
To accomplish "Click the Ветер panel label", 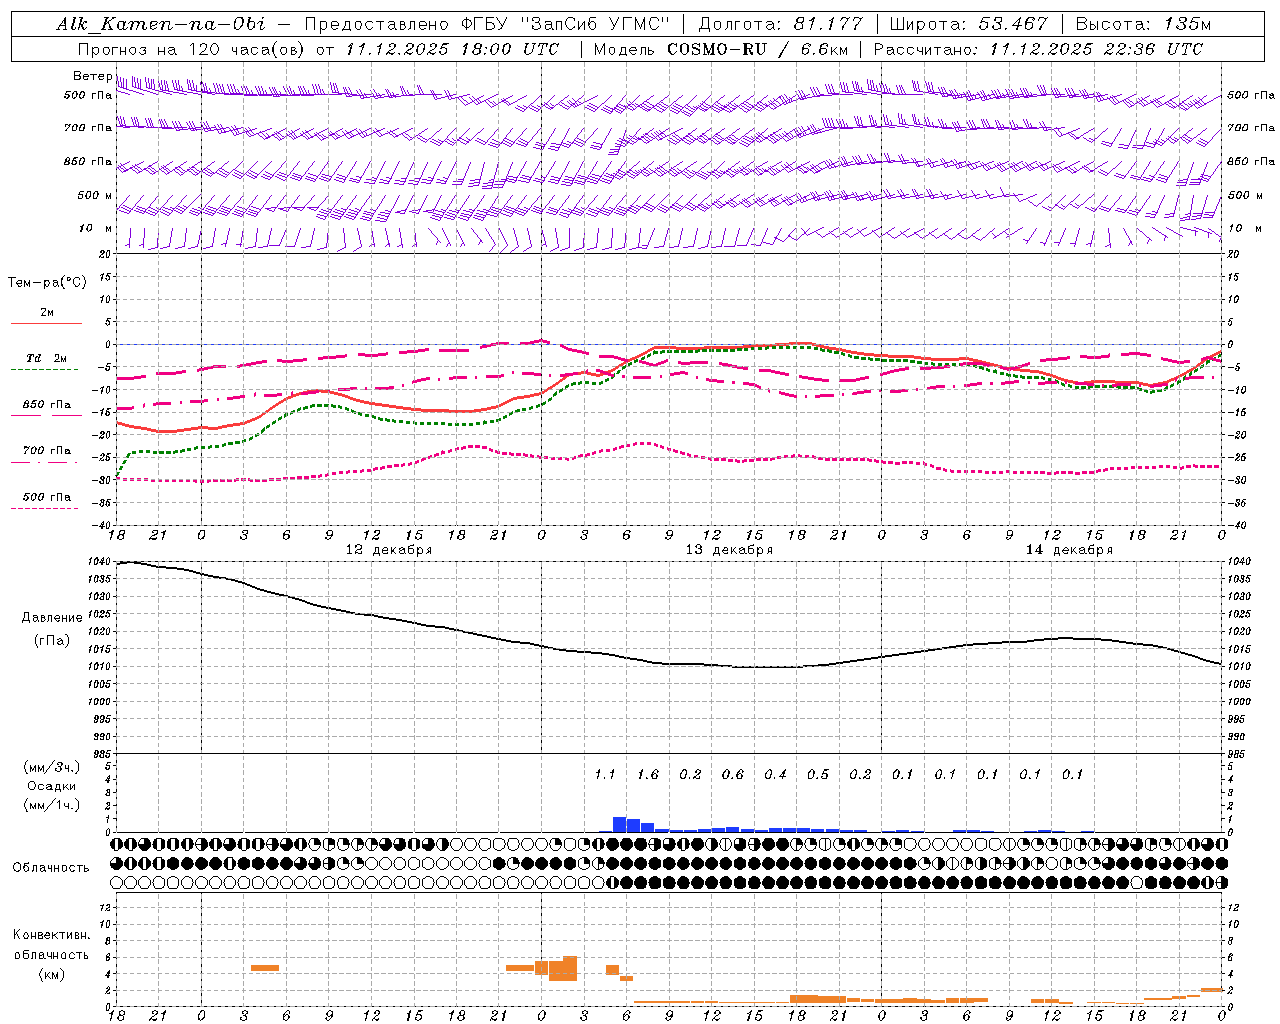I will point(92,76).
